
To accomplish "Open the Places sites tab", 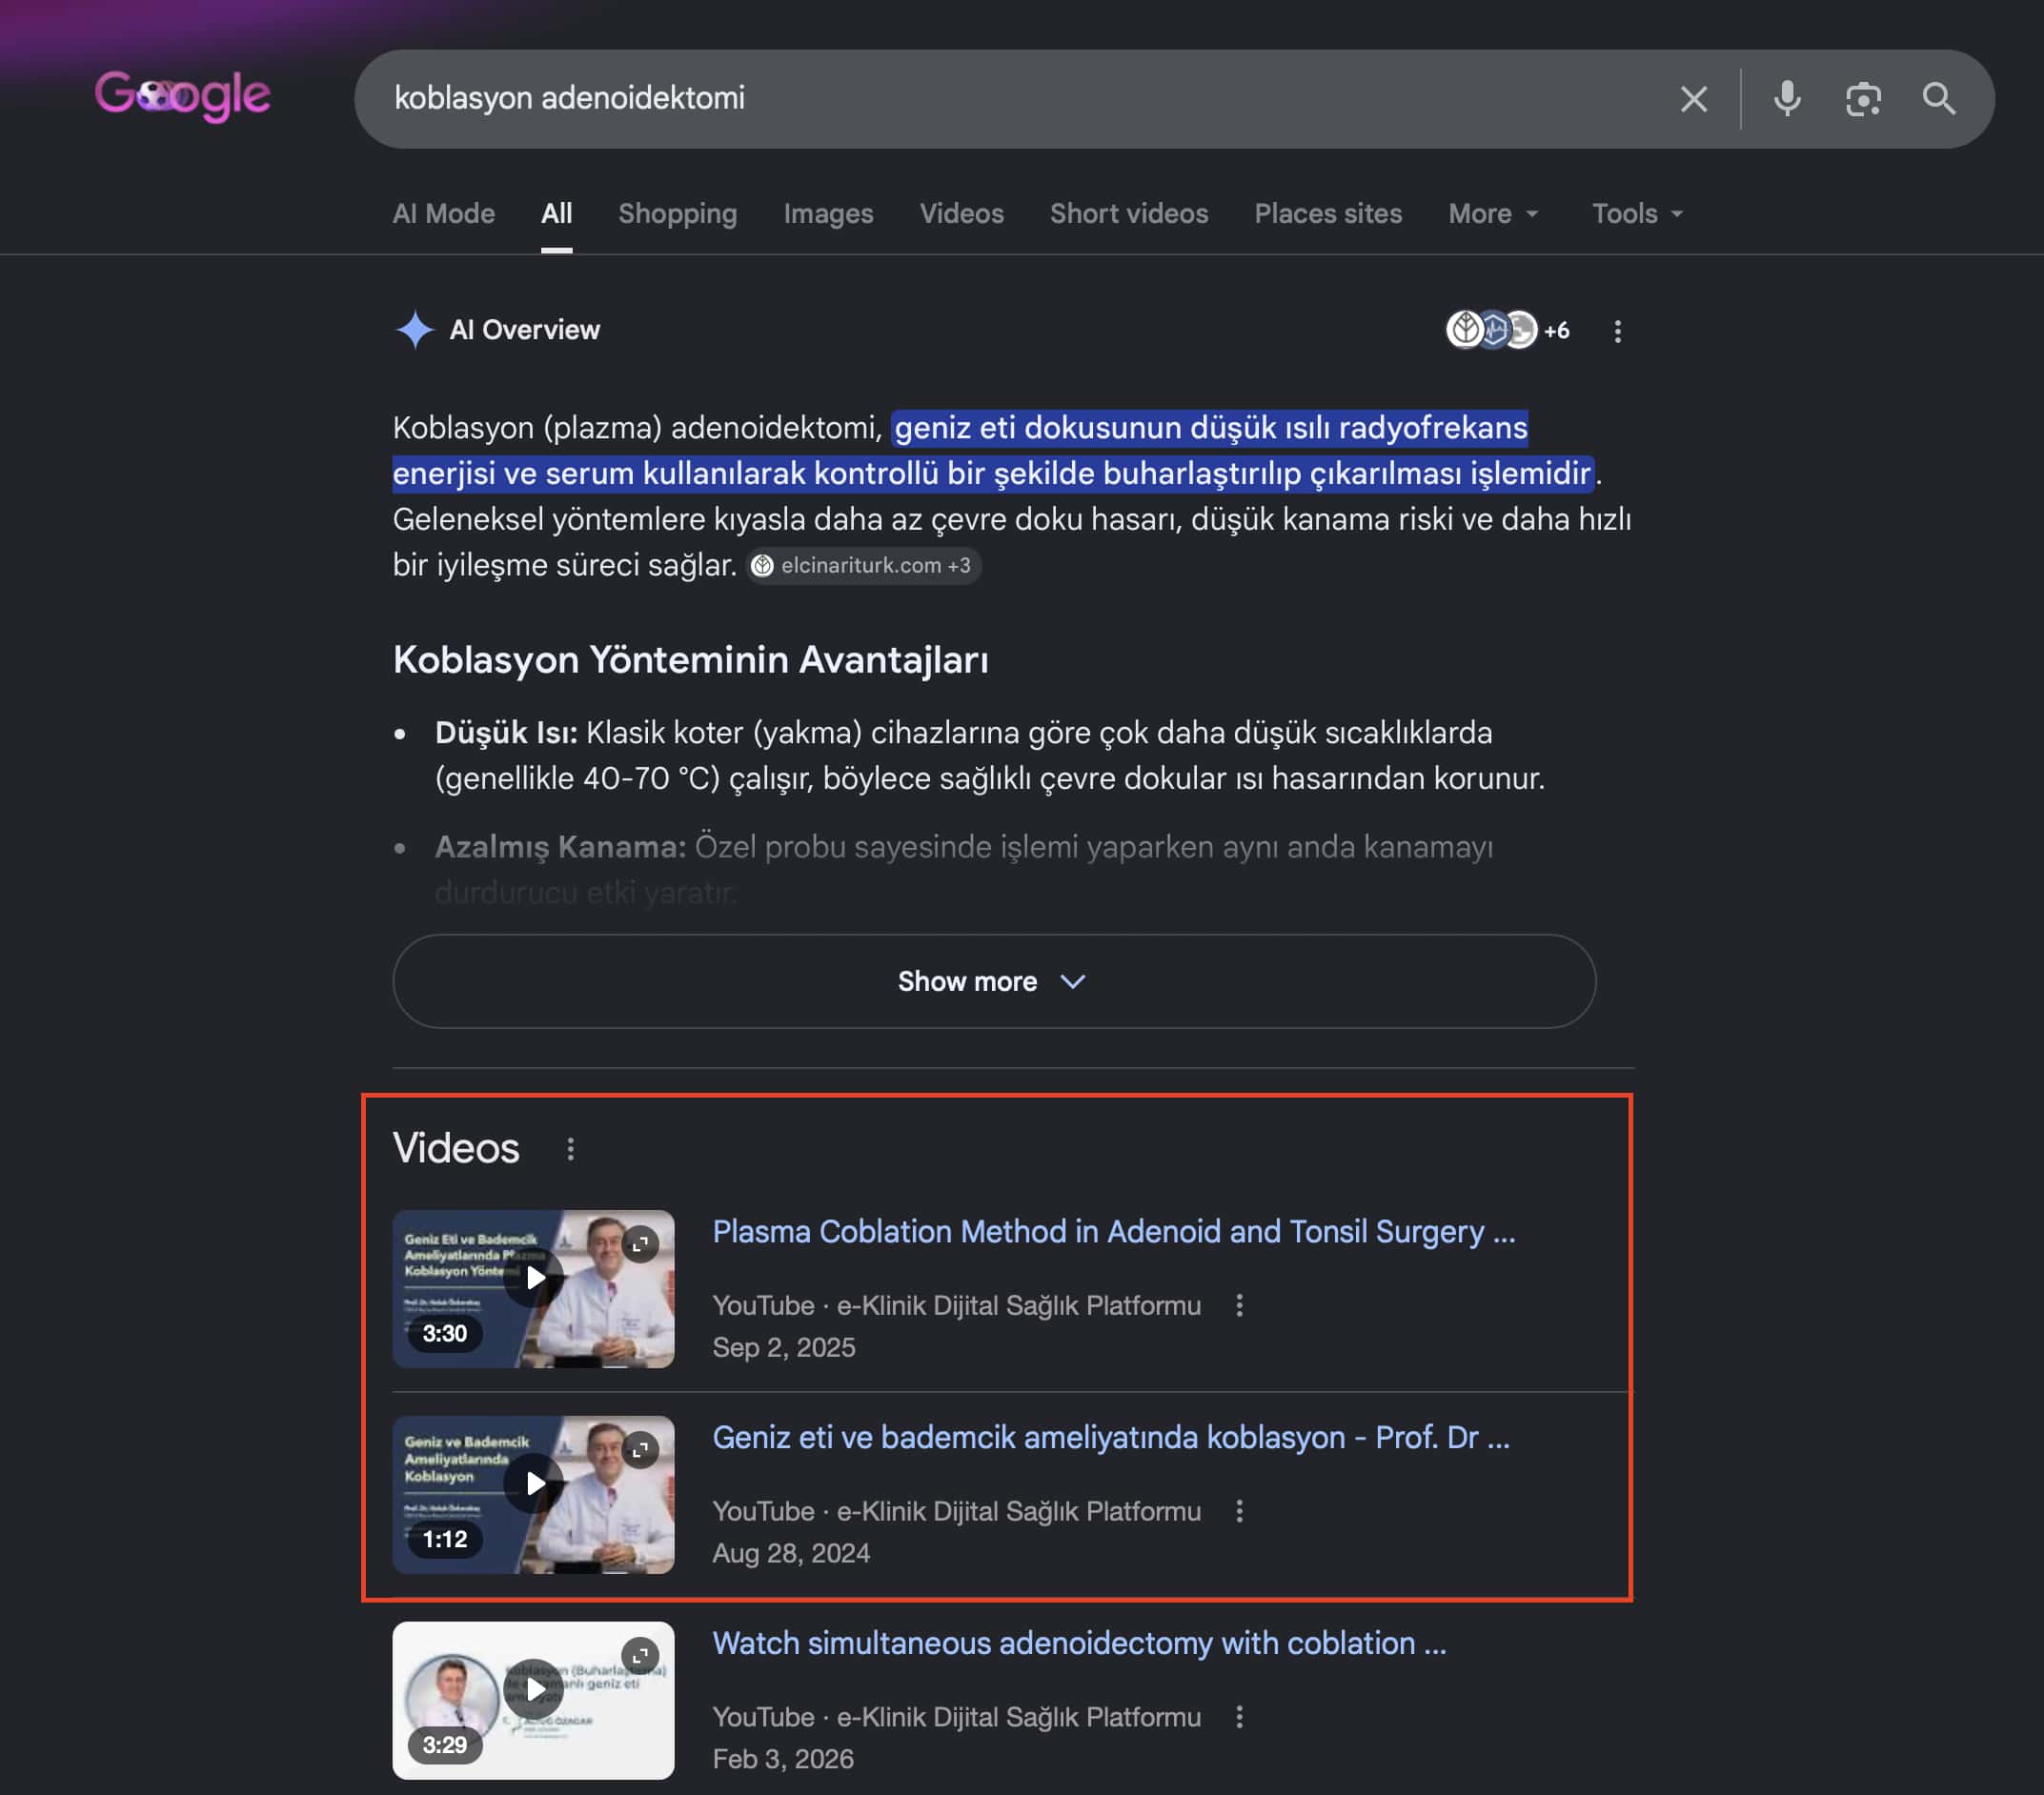I will pos(1328,213).
